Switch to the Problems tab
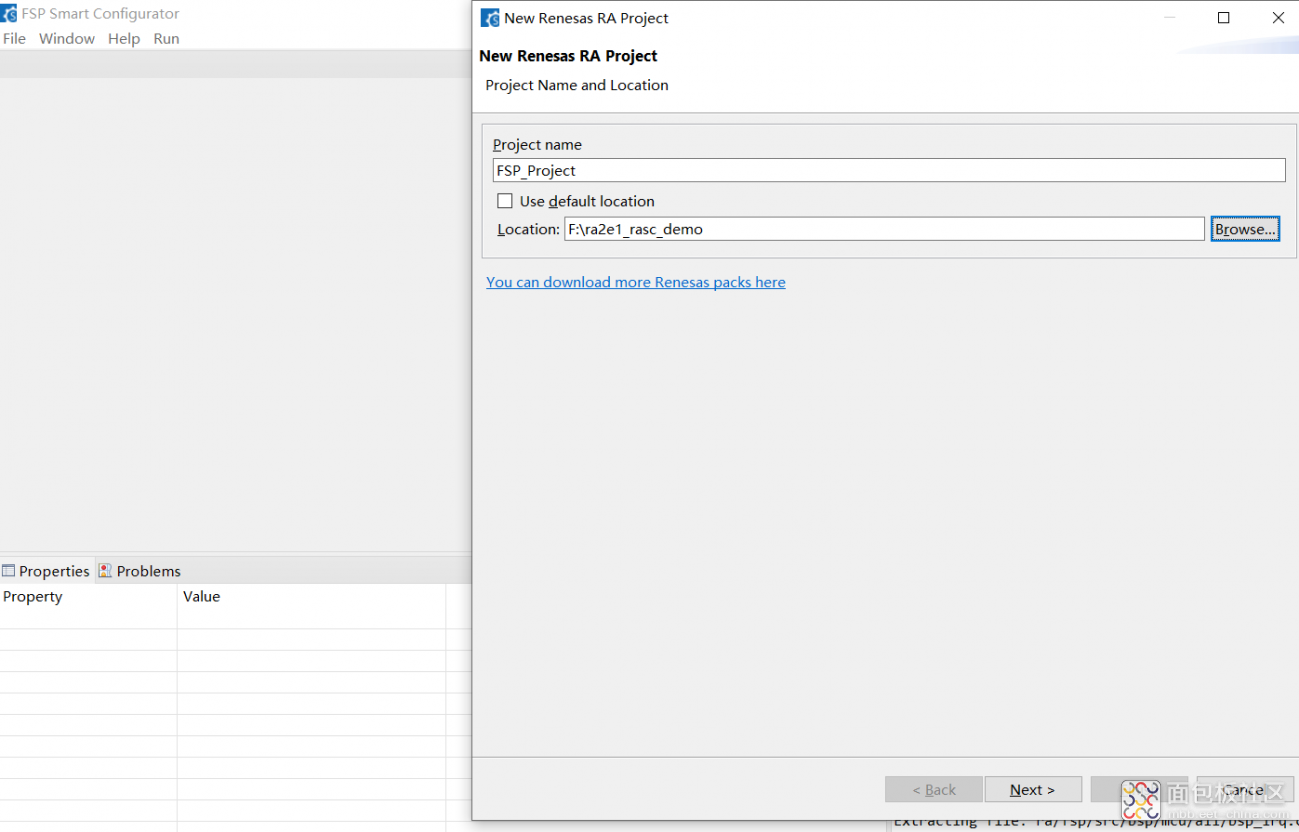 pos(140,571)
